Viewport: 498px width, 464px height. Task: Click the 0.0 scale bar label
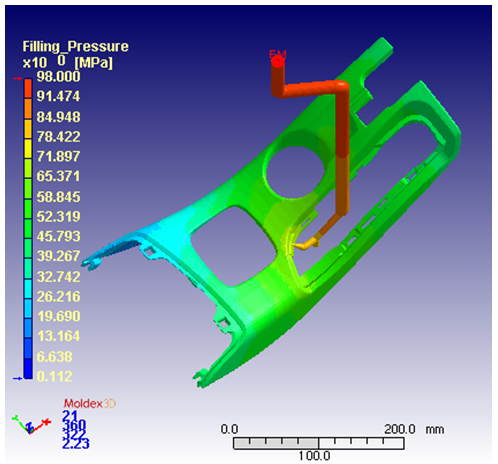pyautogui.click(x=229, y=429)
